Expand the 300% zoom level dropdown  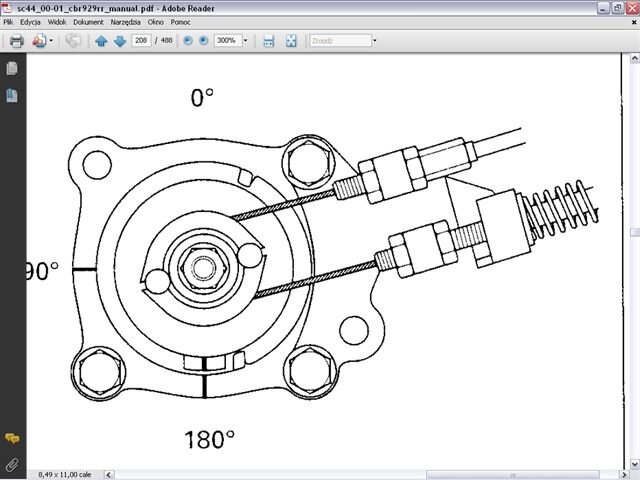point(245,41)
